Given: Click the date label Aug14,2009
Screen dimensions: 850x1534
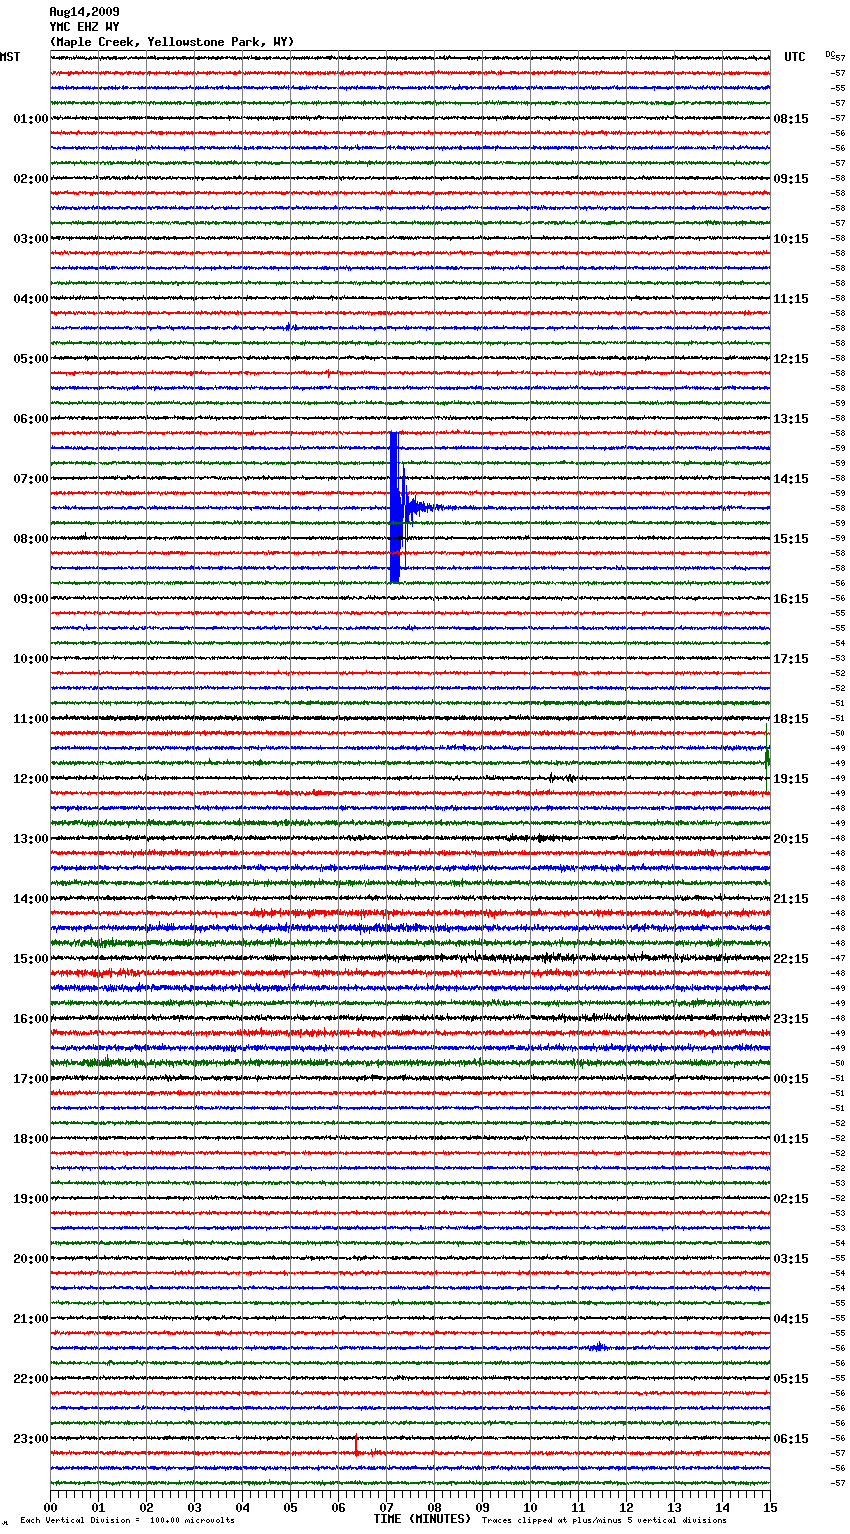Looking at the screenshot, I should [84, 12].
